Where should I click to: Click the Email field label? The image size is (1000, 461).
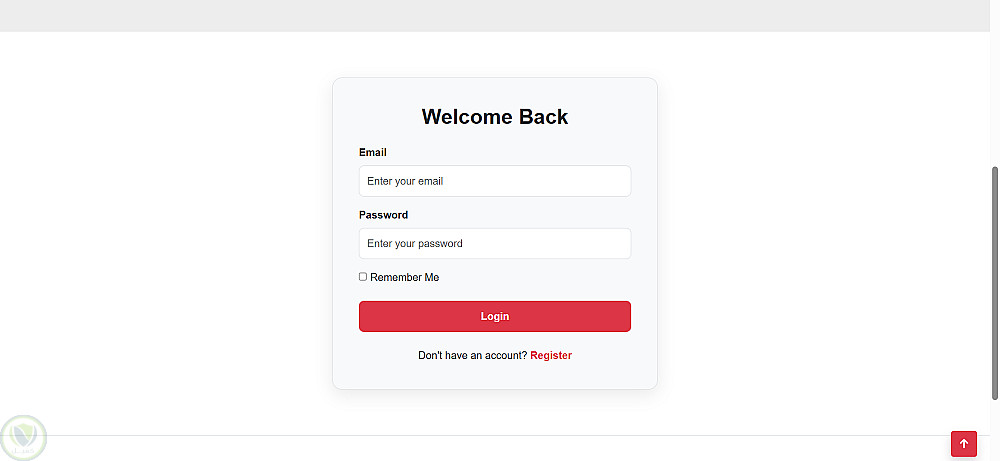372,152
